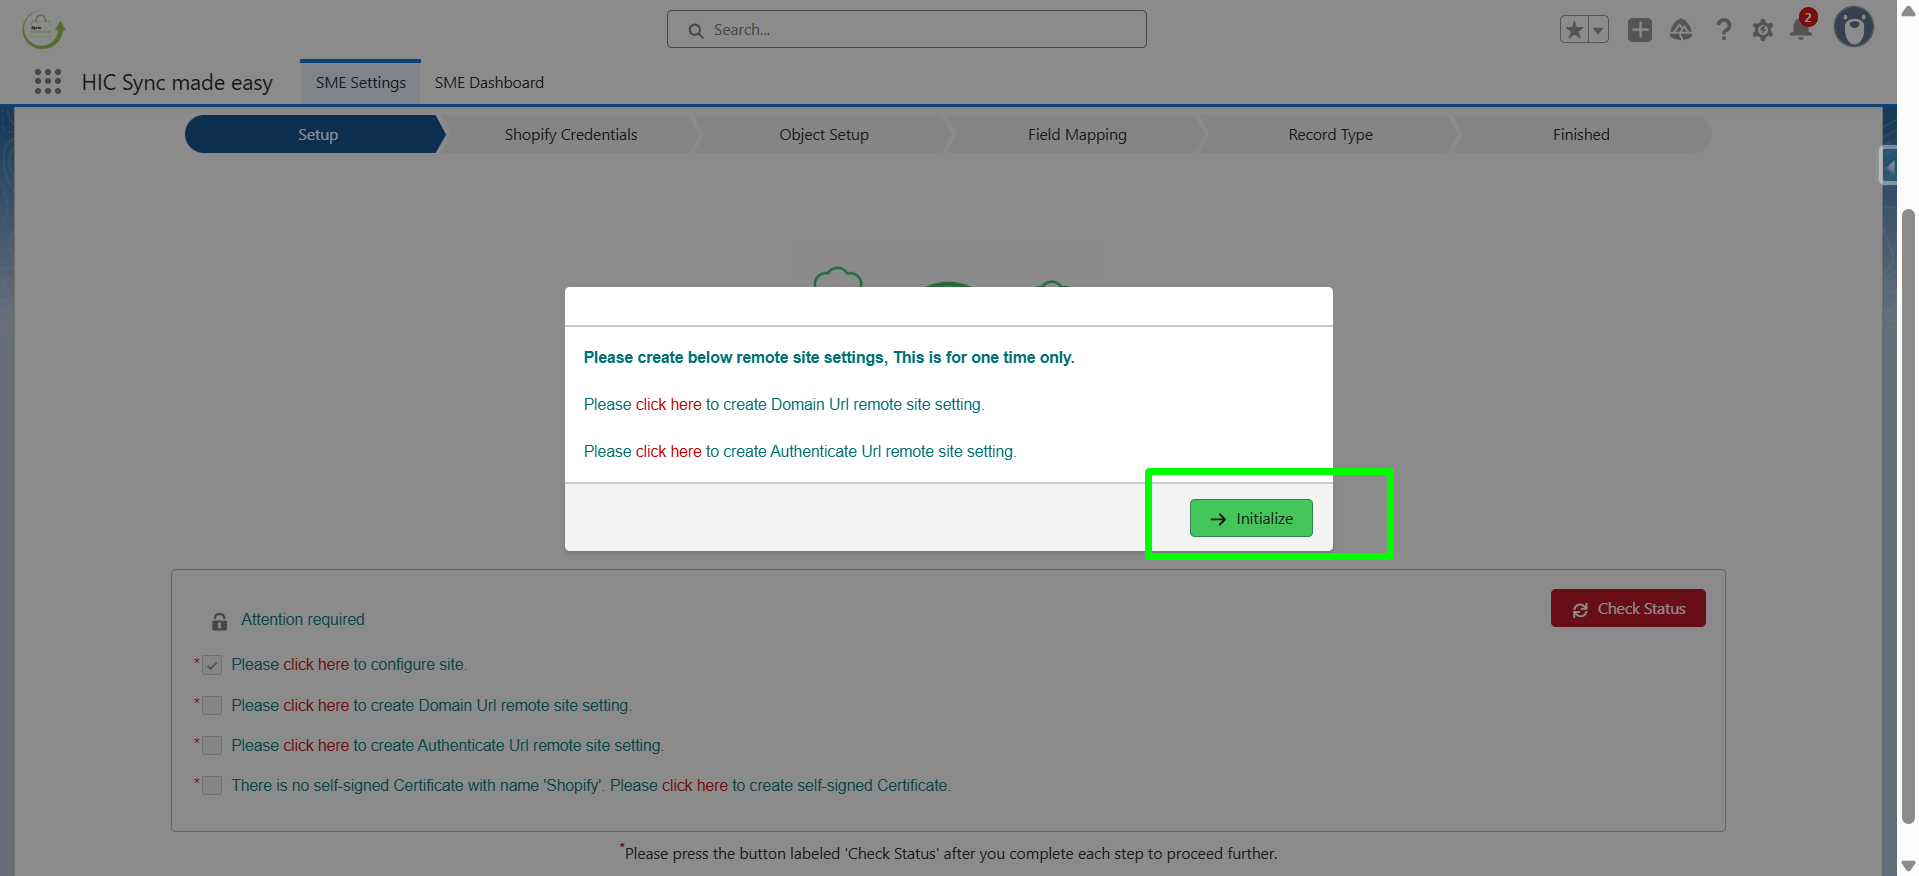
Task: Open the notifications bell
Action: click(1801, 30)
